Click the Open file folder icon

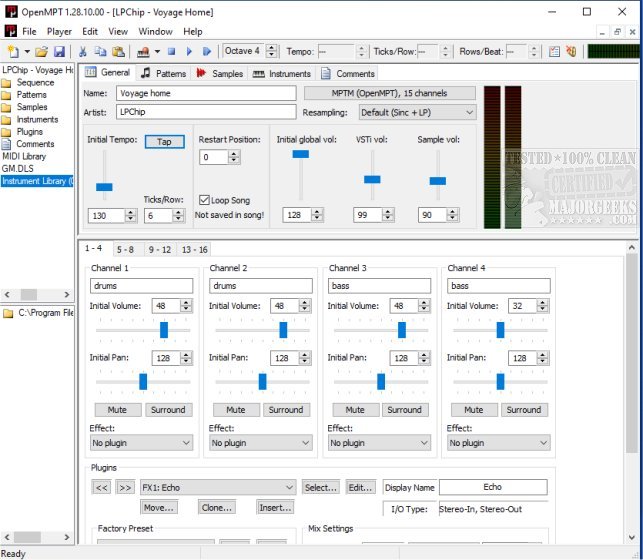(x=42, y=51)
